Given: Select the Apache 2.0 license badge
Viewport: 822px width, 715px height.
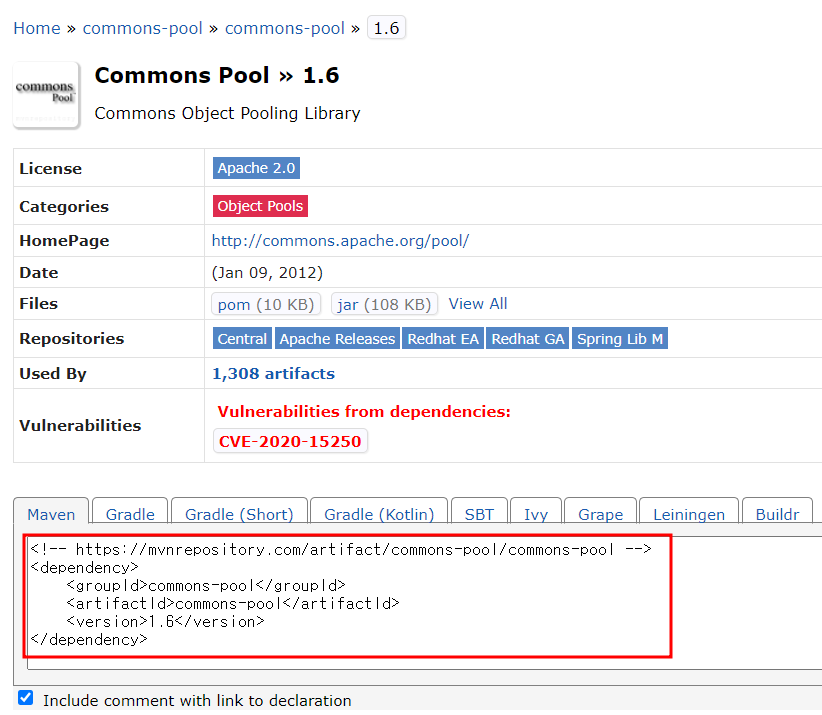Looking at the screenshot, I should tap(255, 167).
